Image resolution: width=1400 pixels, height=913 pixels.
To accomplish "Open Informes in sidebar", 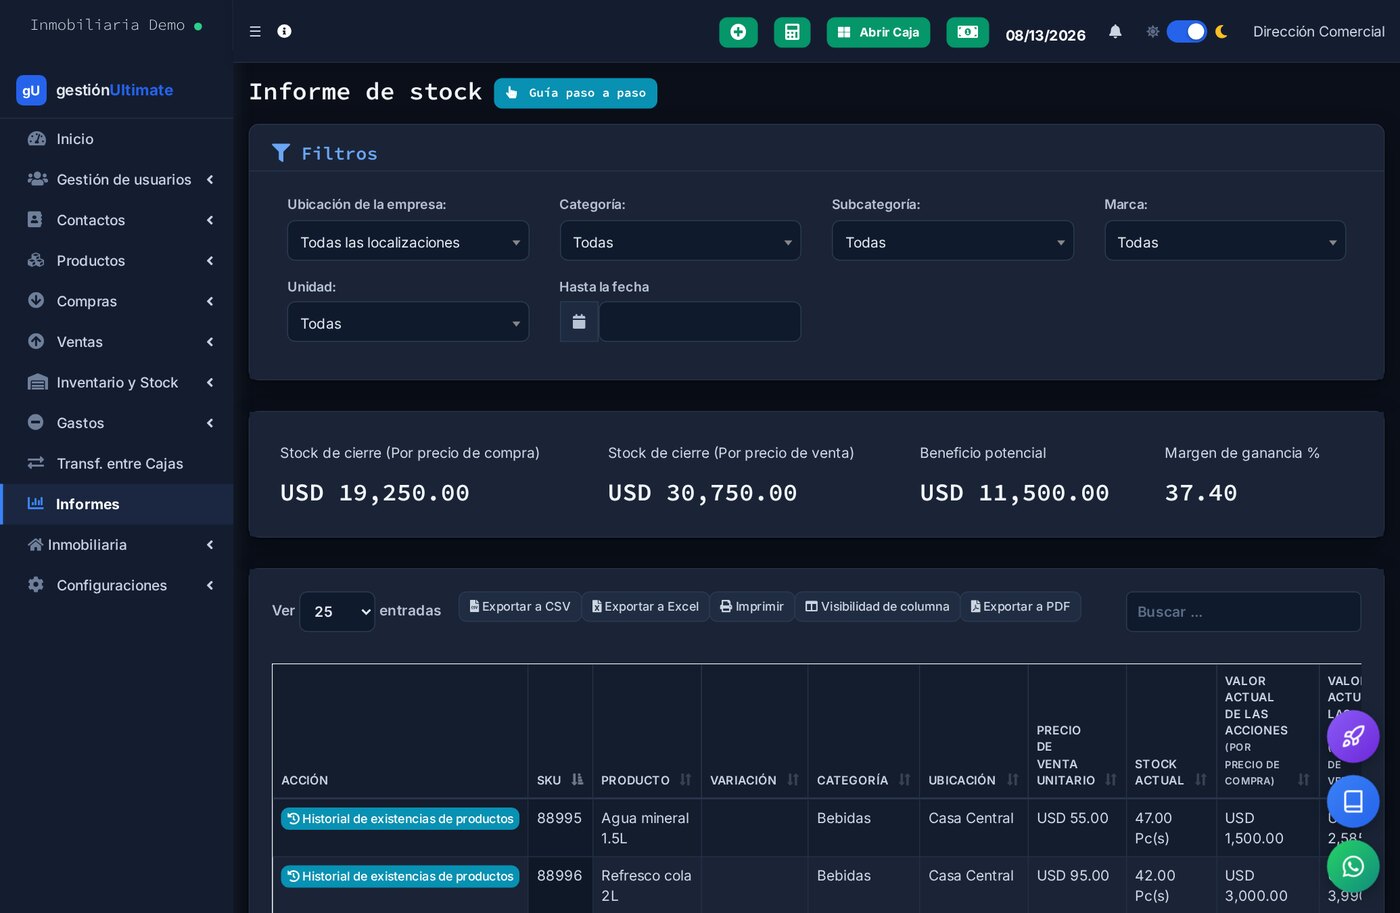I will (x=117, y=504).
